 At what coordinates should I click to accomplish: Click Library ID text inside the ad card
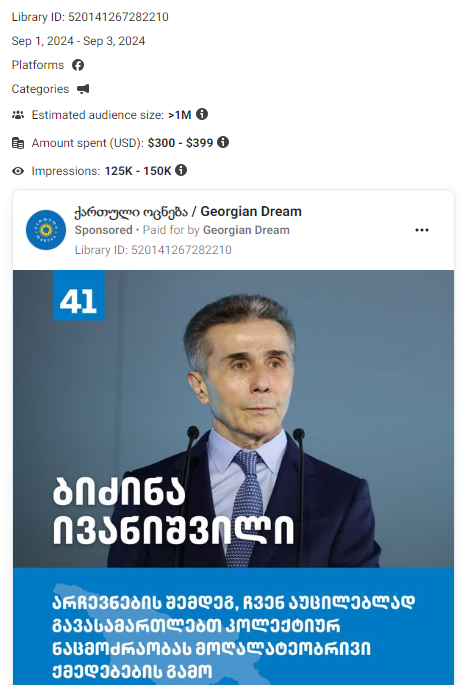click(153, 250)
